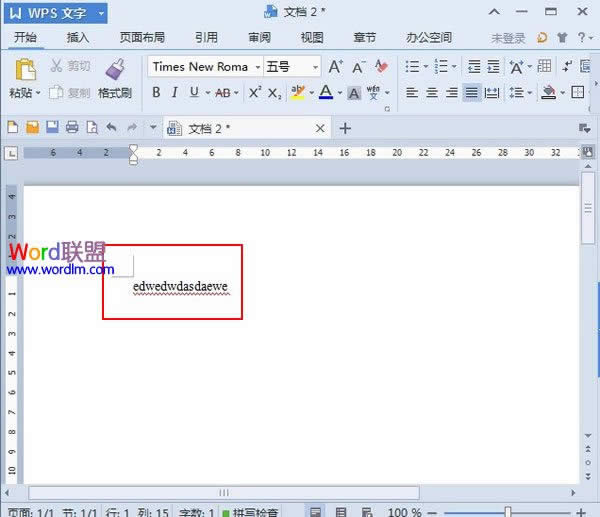
Task: Open the 页面布局 ribbon tab
Action: (140, 38)
